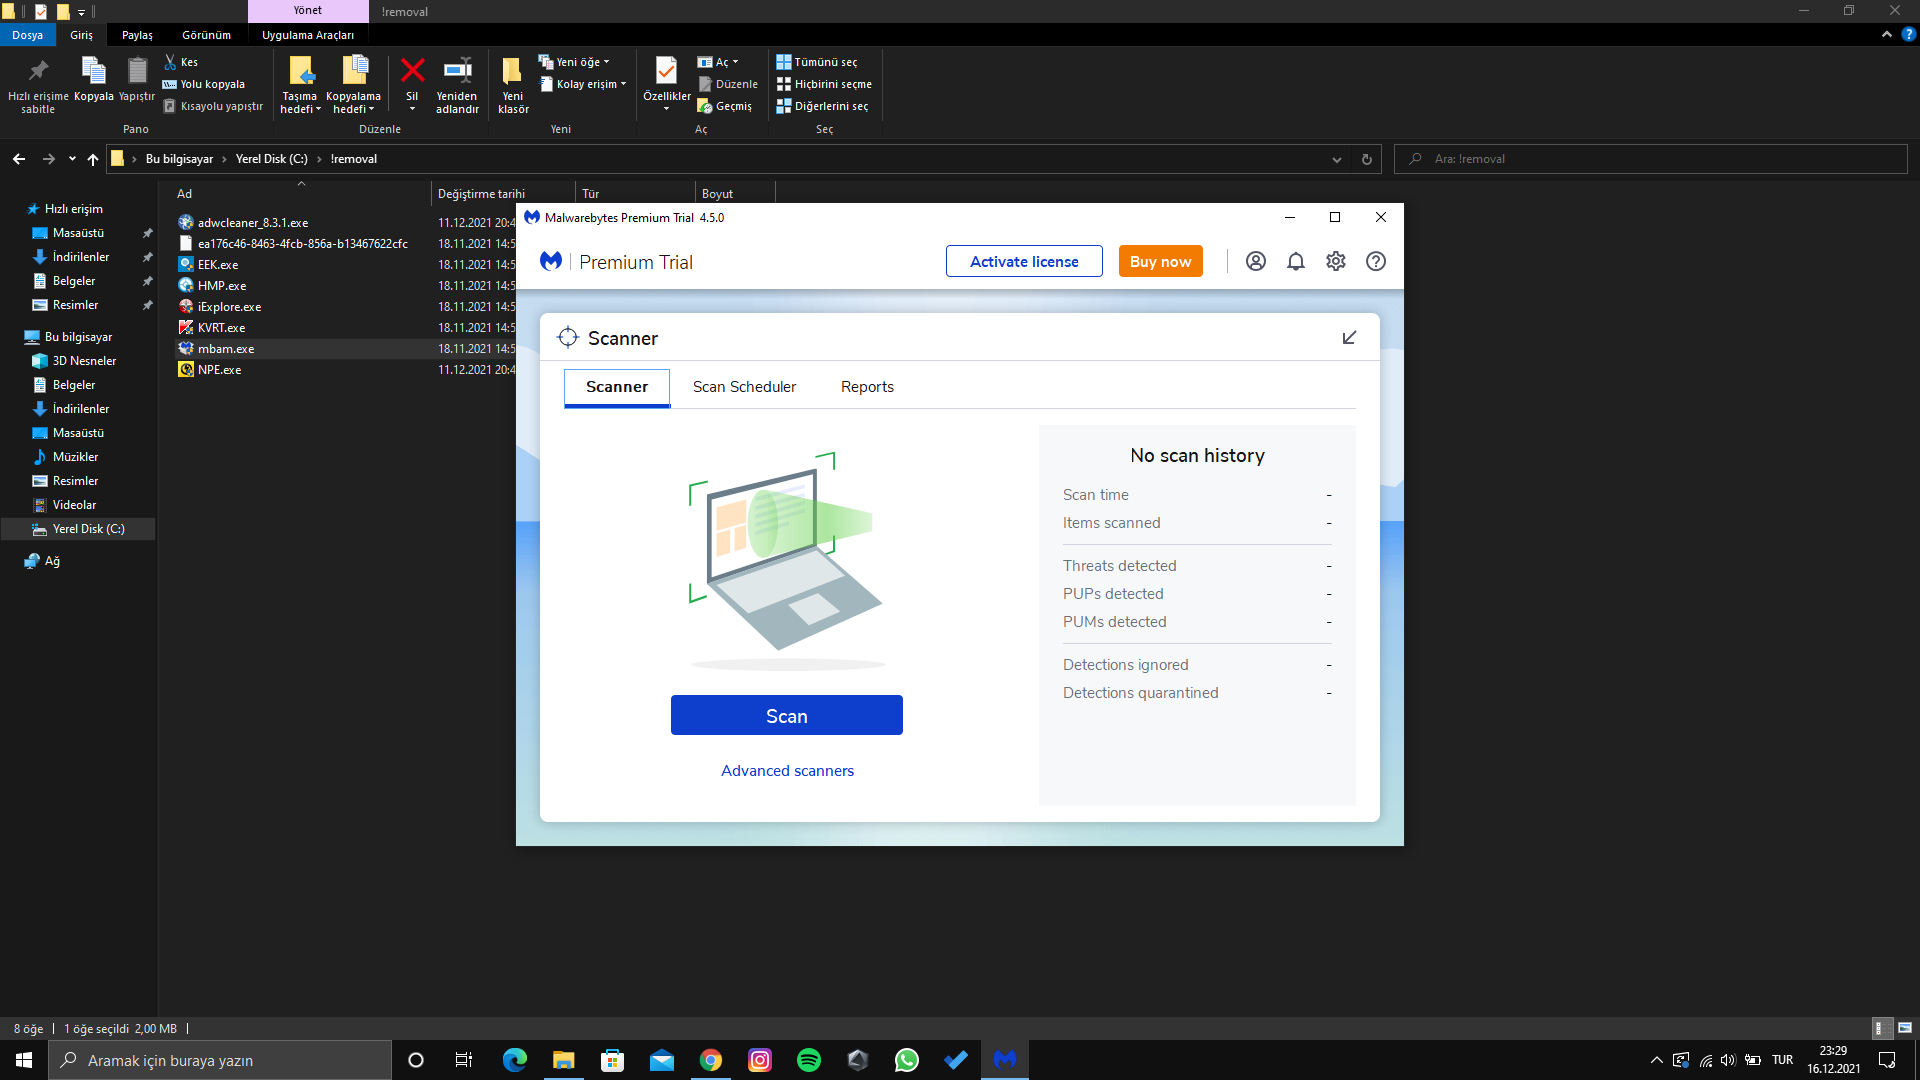Click the red Sil delete icon
This screenshot has width=1920, height=1080.
[412, 72]
